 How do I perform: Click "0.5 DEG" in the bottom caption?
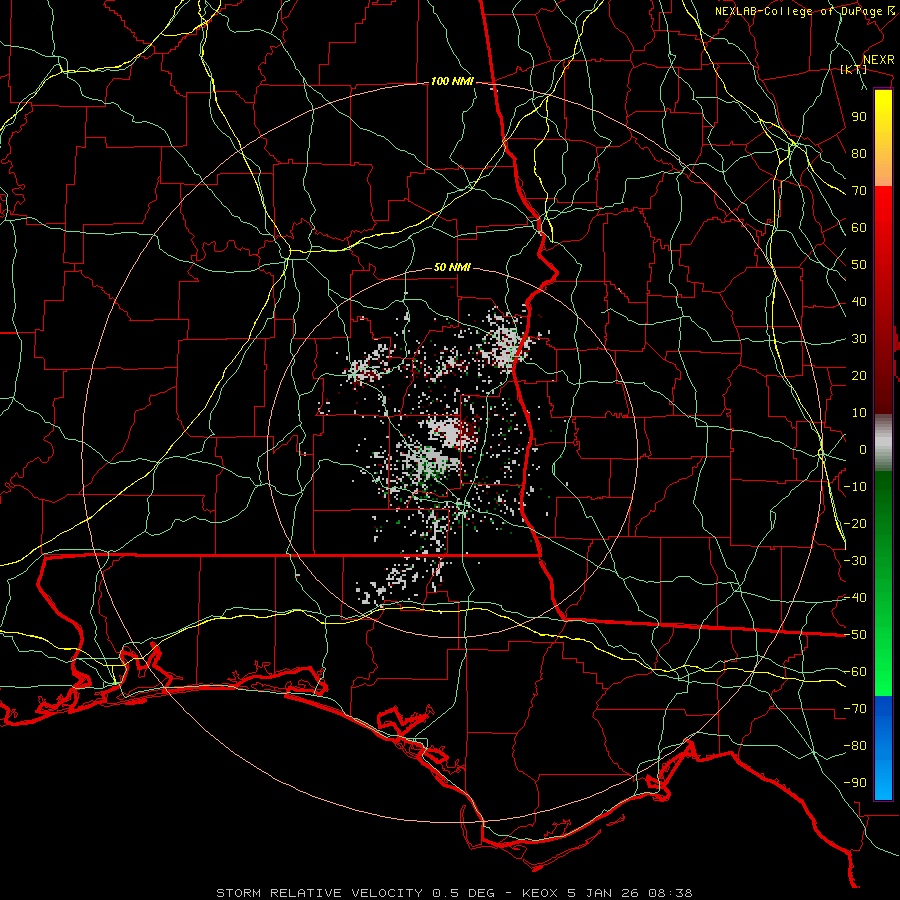click(x=467, y=893)
